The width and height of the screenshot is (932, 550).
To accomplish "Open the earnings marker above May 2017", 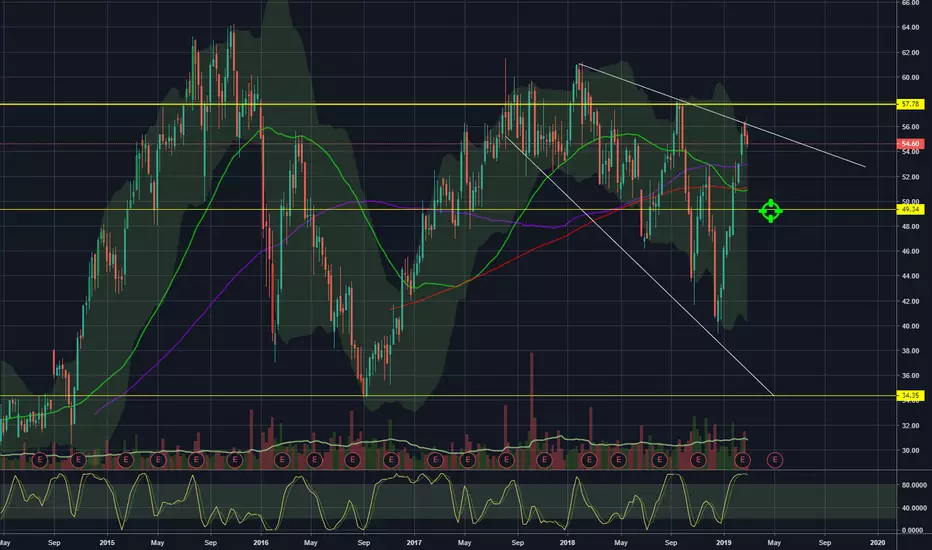I will click(468, 460).
